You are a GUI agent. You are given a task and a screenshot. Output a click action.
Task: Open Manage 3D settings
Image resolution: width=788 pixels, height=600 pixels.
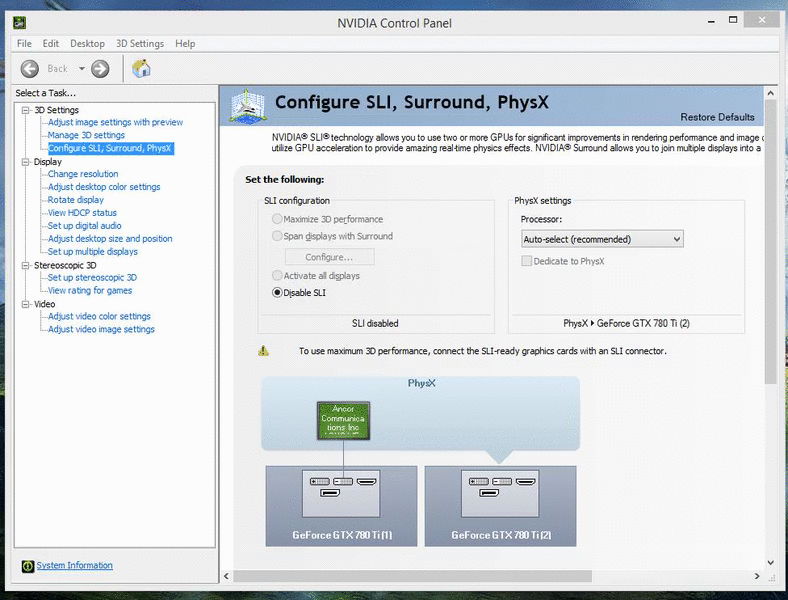coord(86,135)
